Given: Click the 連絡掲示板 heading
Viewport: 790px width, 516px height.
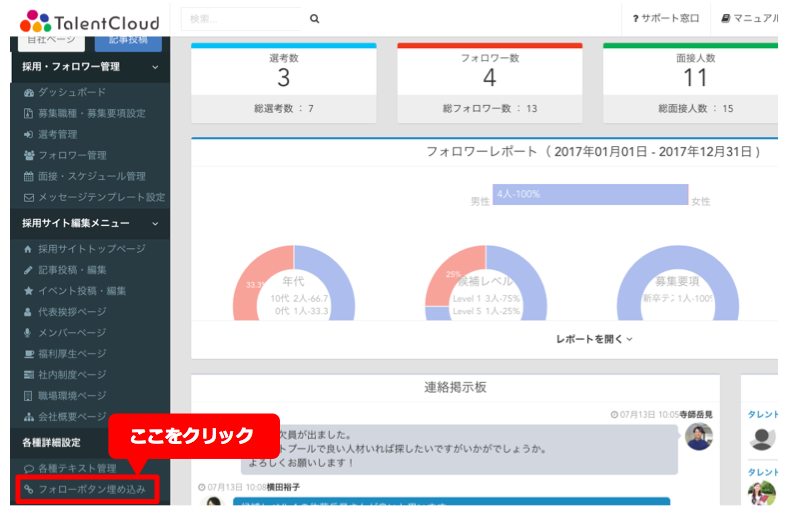Looking at the screenshot, I should (455, 387).
